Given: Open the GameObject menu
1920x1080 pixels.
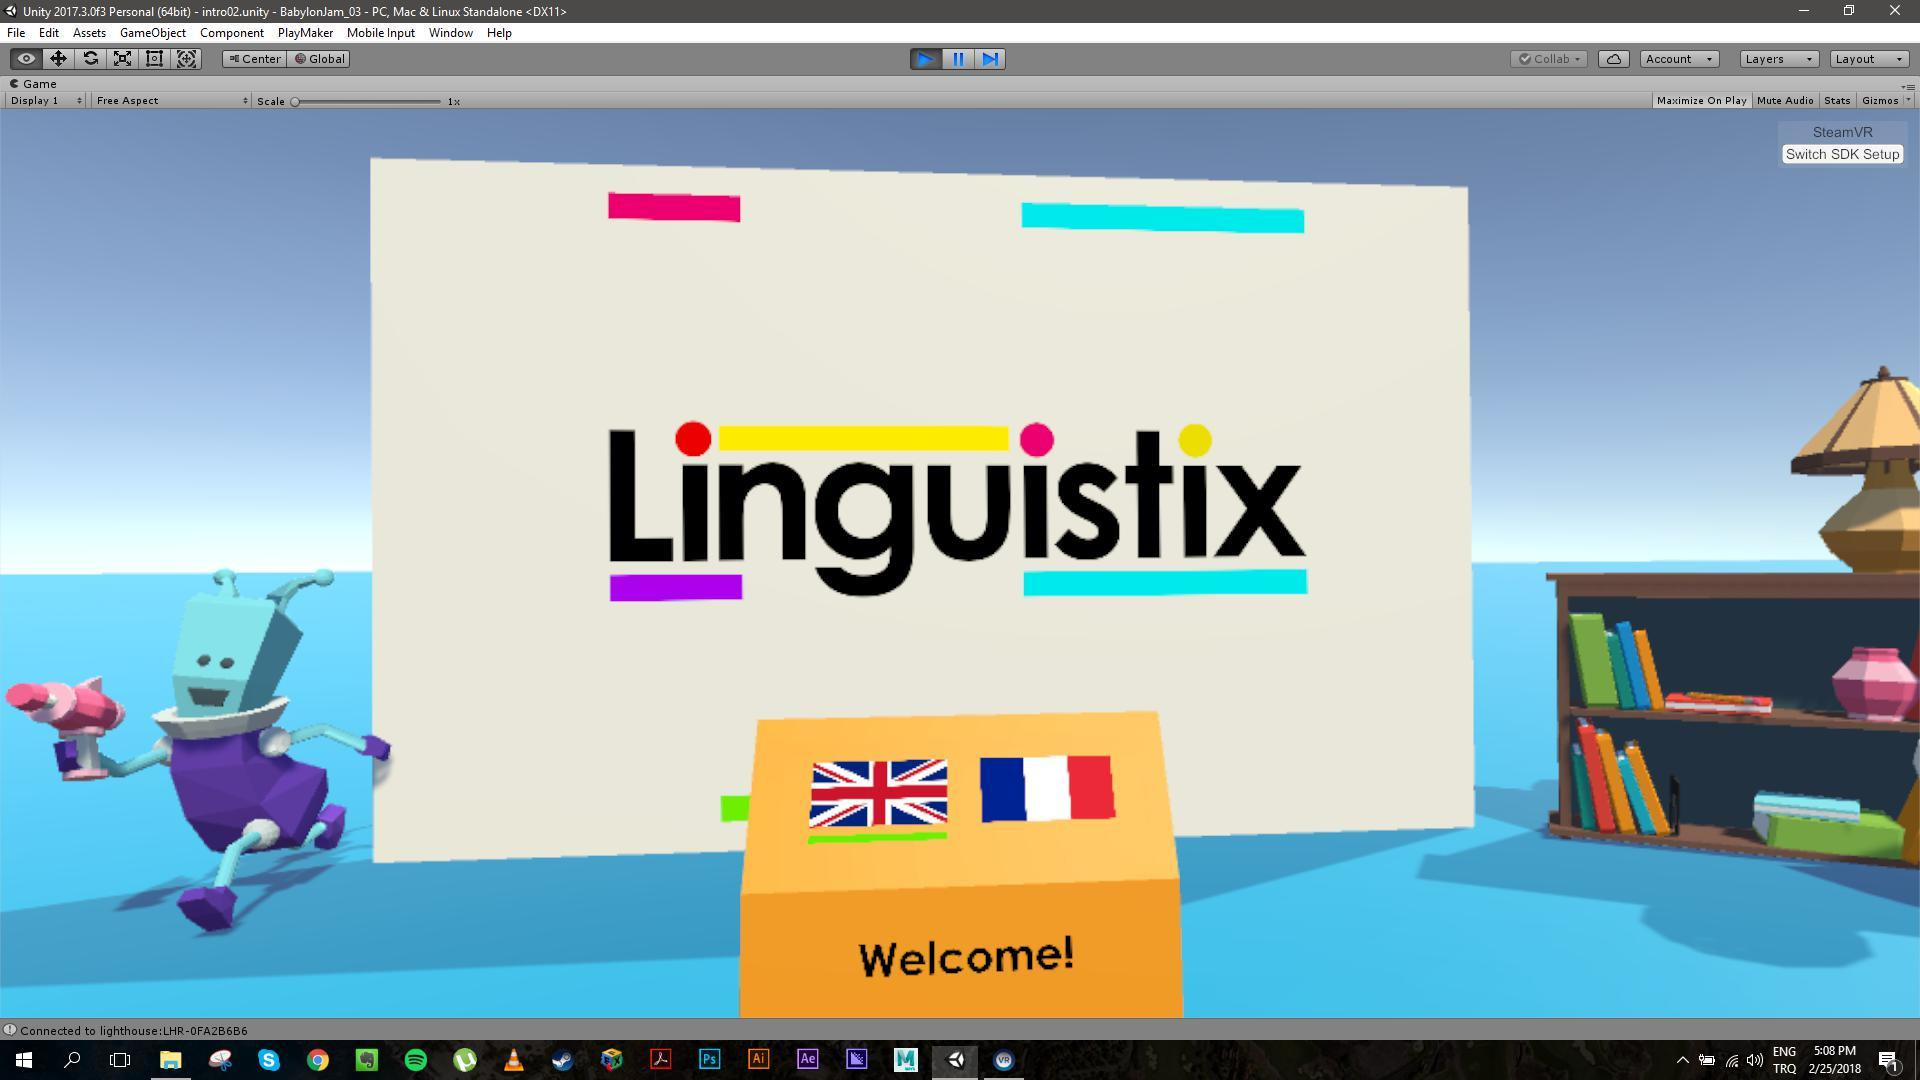Looking at the screenshot, I should pos(152,33).
